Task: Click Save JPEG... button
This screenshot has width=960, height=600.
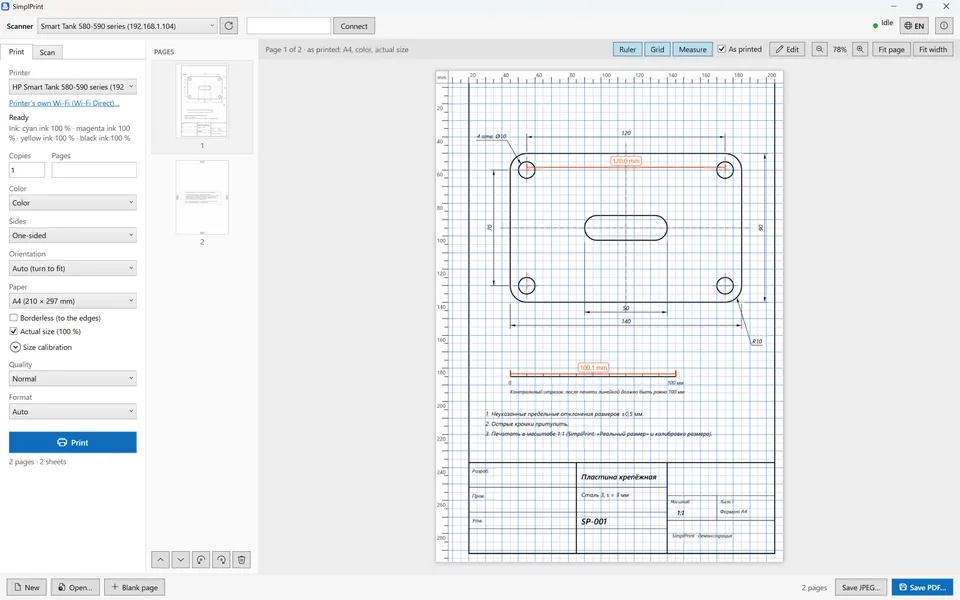Action: click(861, 587)
